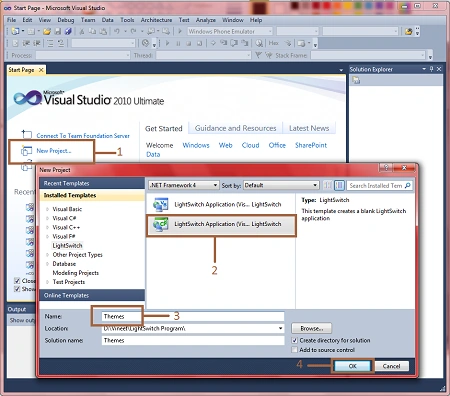Open the SharePoint link
Screen dimensions: 450x396
pos(311,145)
